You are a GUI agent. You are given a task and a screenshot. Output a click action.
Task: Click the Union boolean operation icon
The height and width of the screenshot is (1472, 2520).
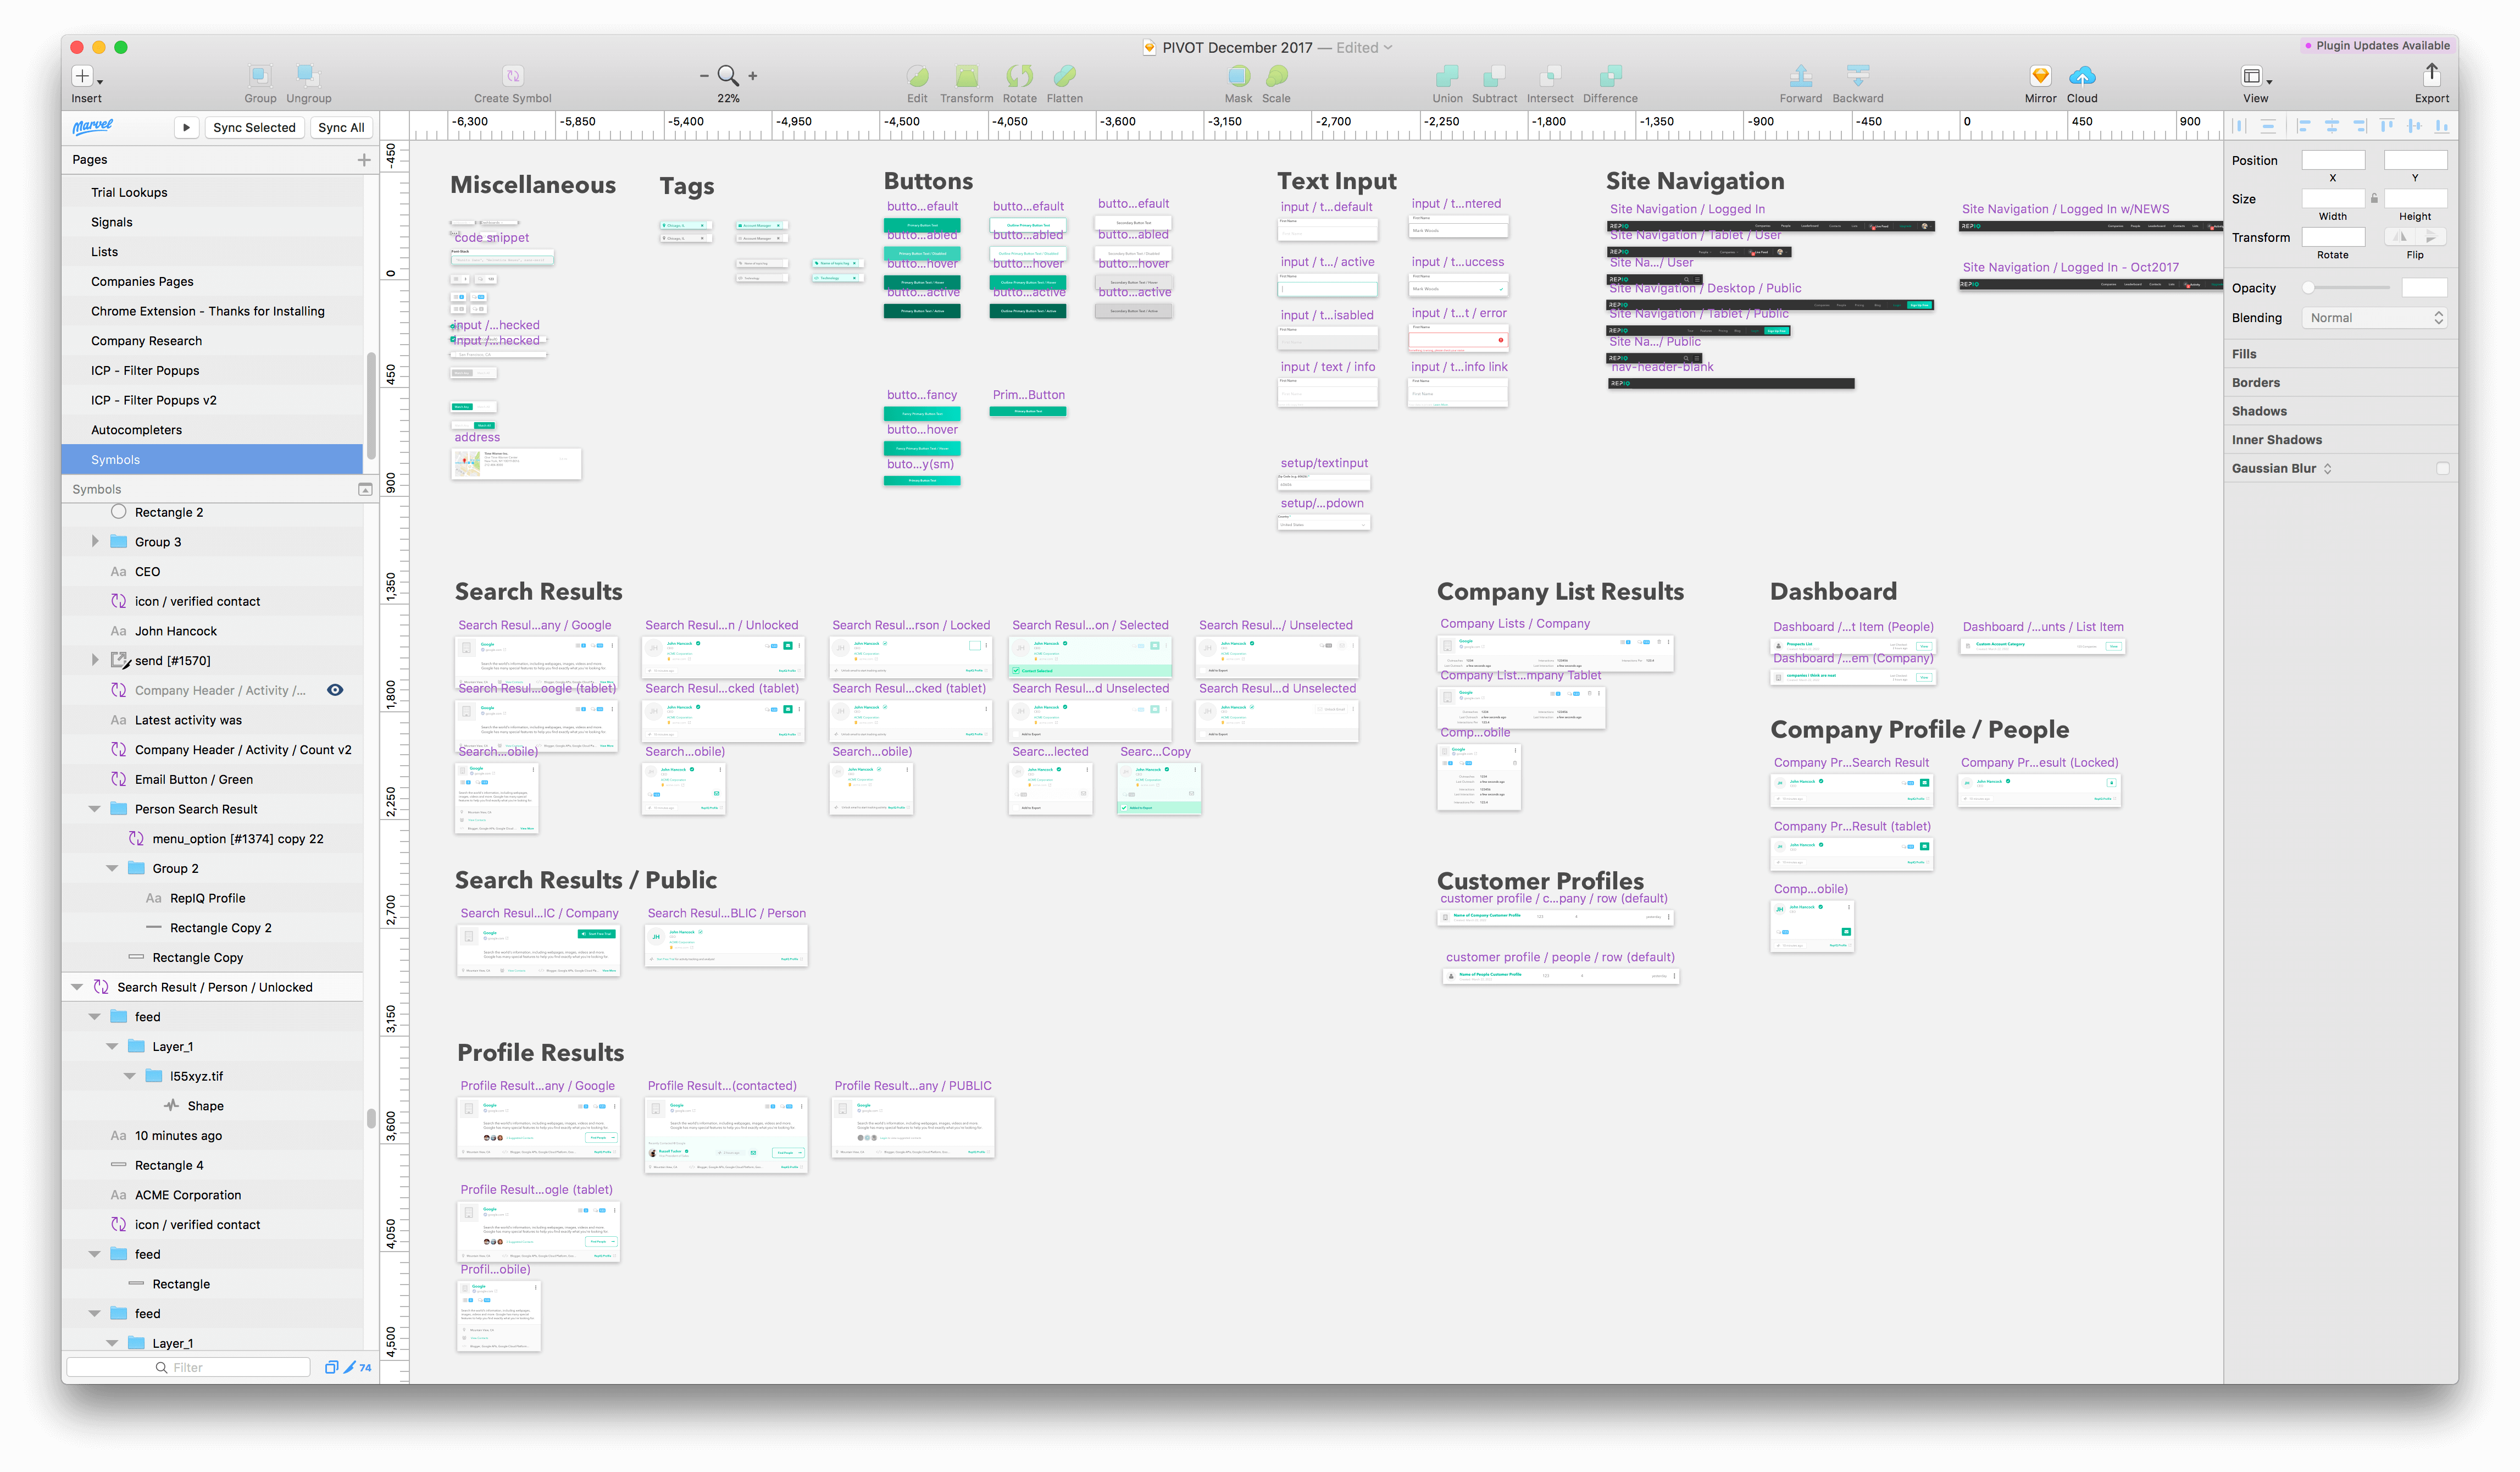[x=1446, y=76]
